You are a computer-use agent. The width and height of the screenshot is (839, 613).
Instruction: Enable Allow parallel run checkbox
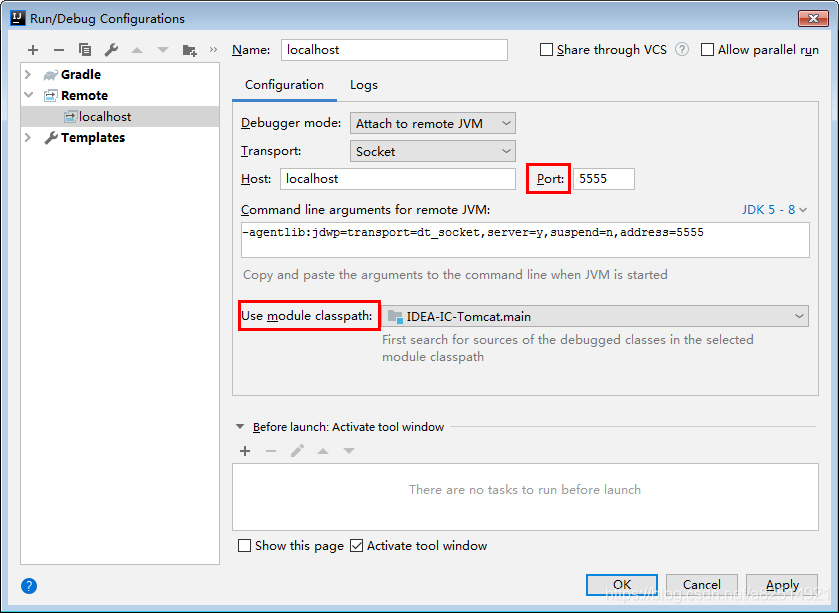coord(707,50)
